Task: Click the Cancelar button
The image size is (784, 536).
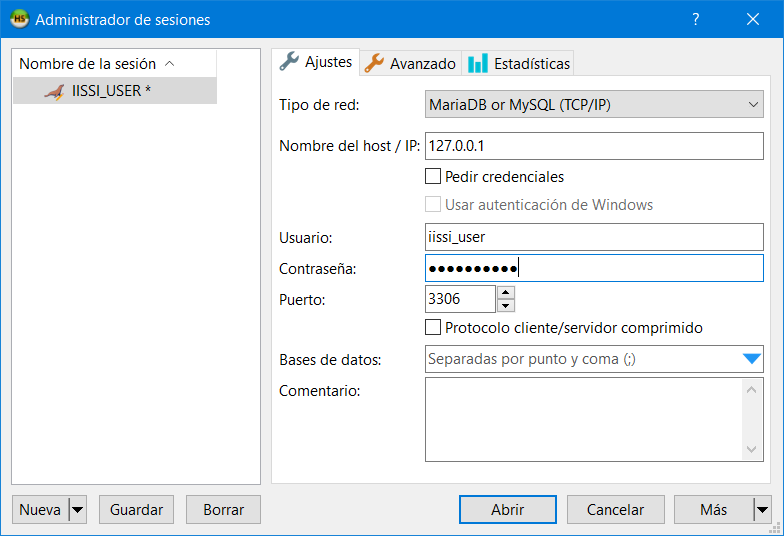Action: (x=616, y=510)
